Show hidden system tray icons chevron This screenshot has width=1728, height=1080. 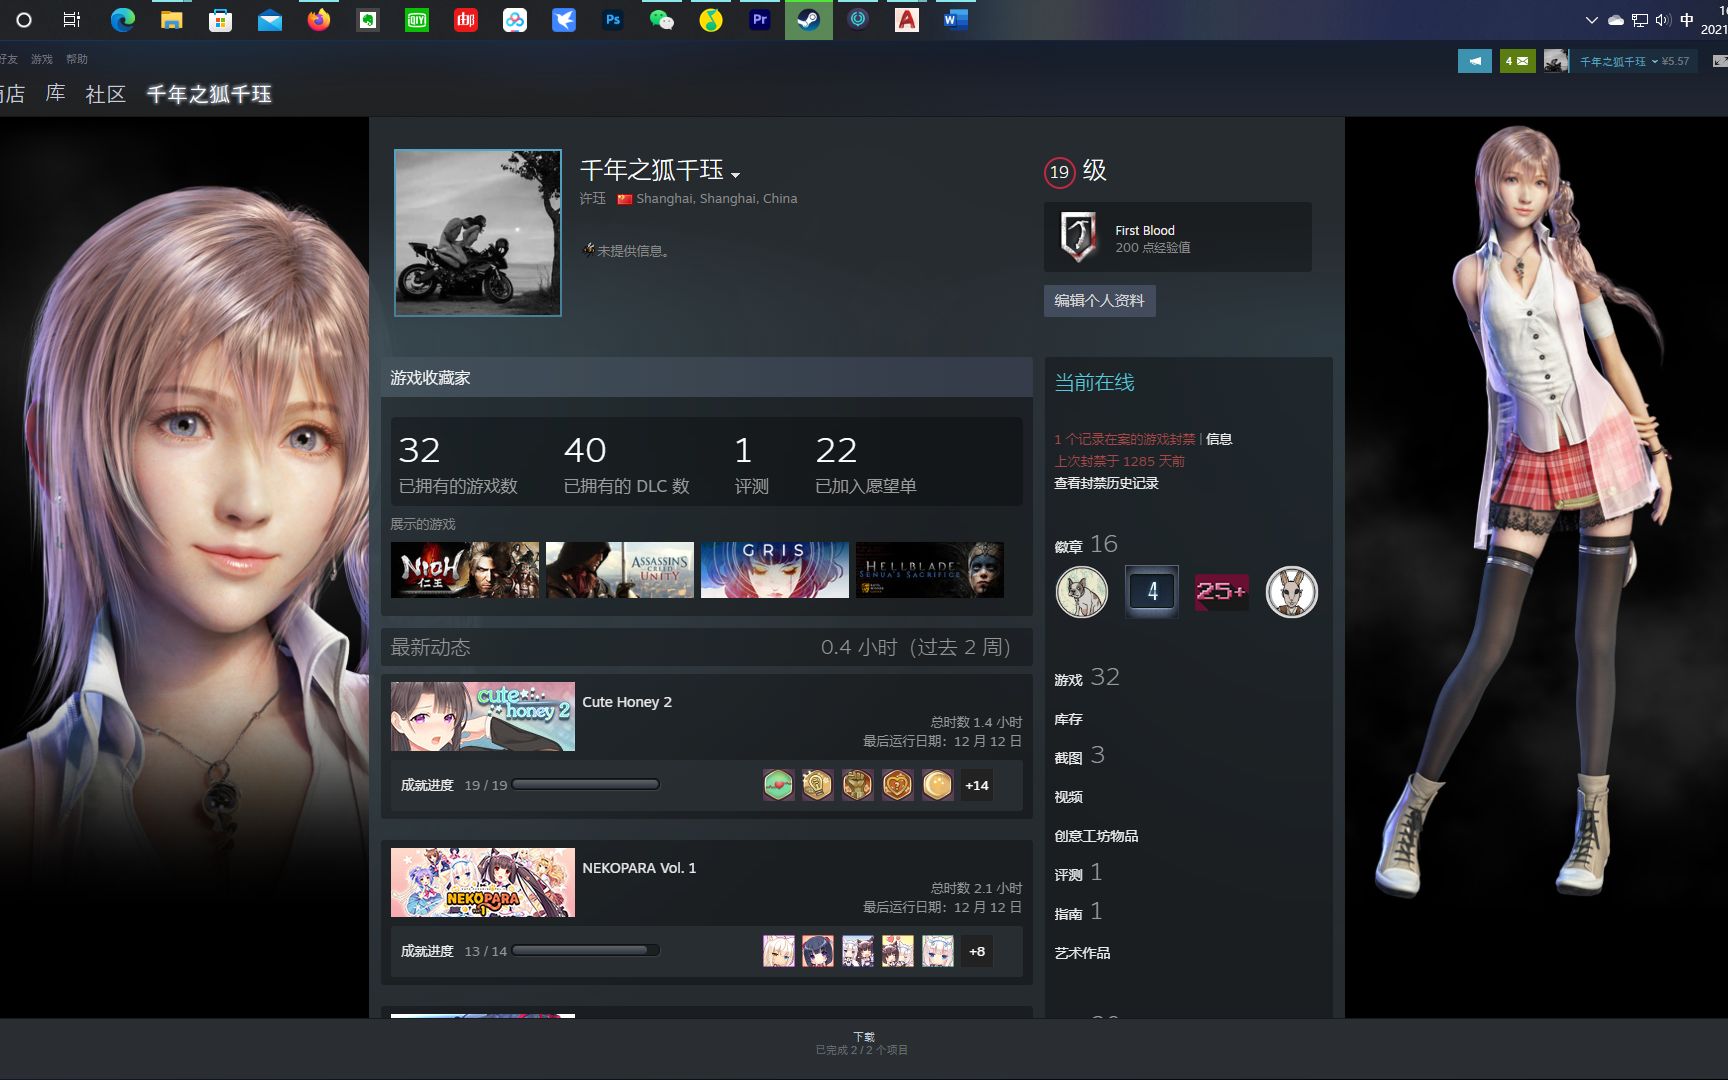click(x=1592, y=20)
